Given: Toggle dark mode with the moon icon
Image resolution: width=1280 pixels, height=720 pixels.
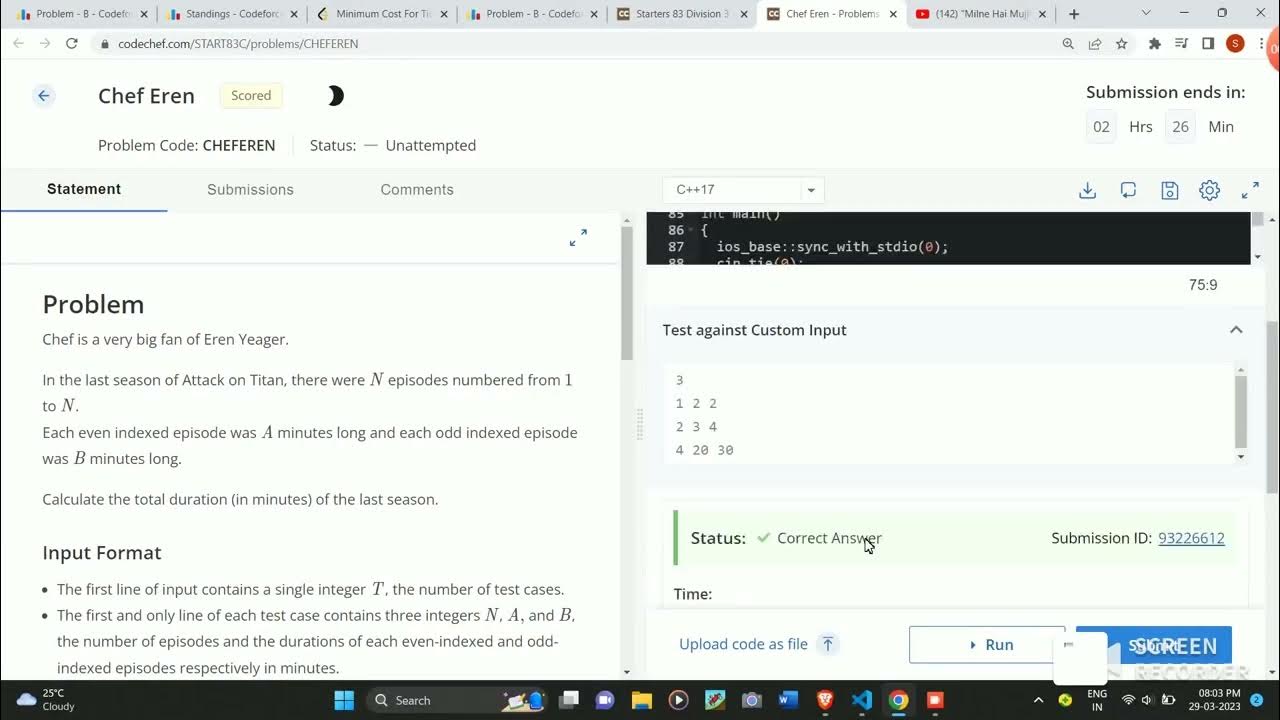Looking at the screenshot, I should tap(335, 96).
